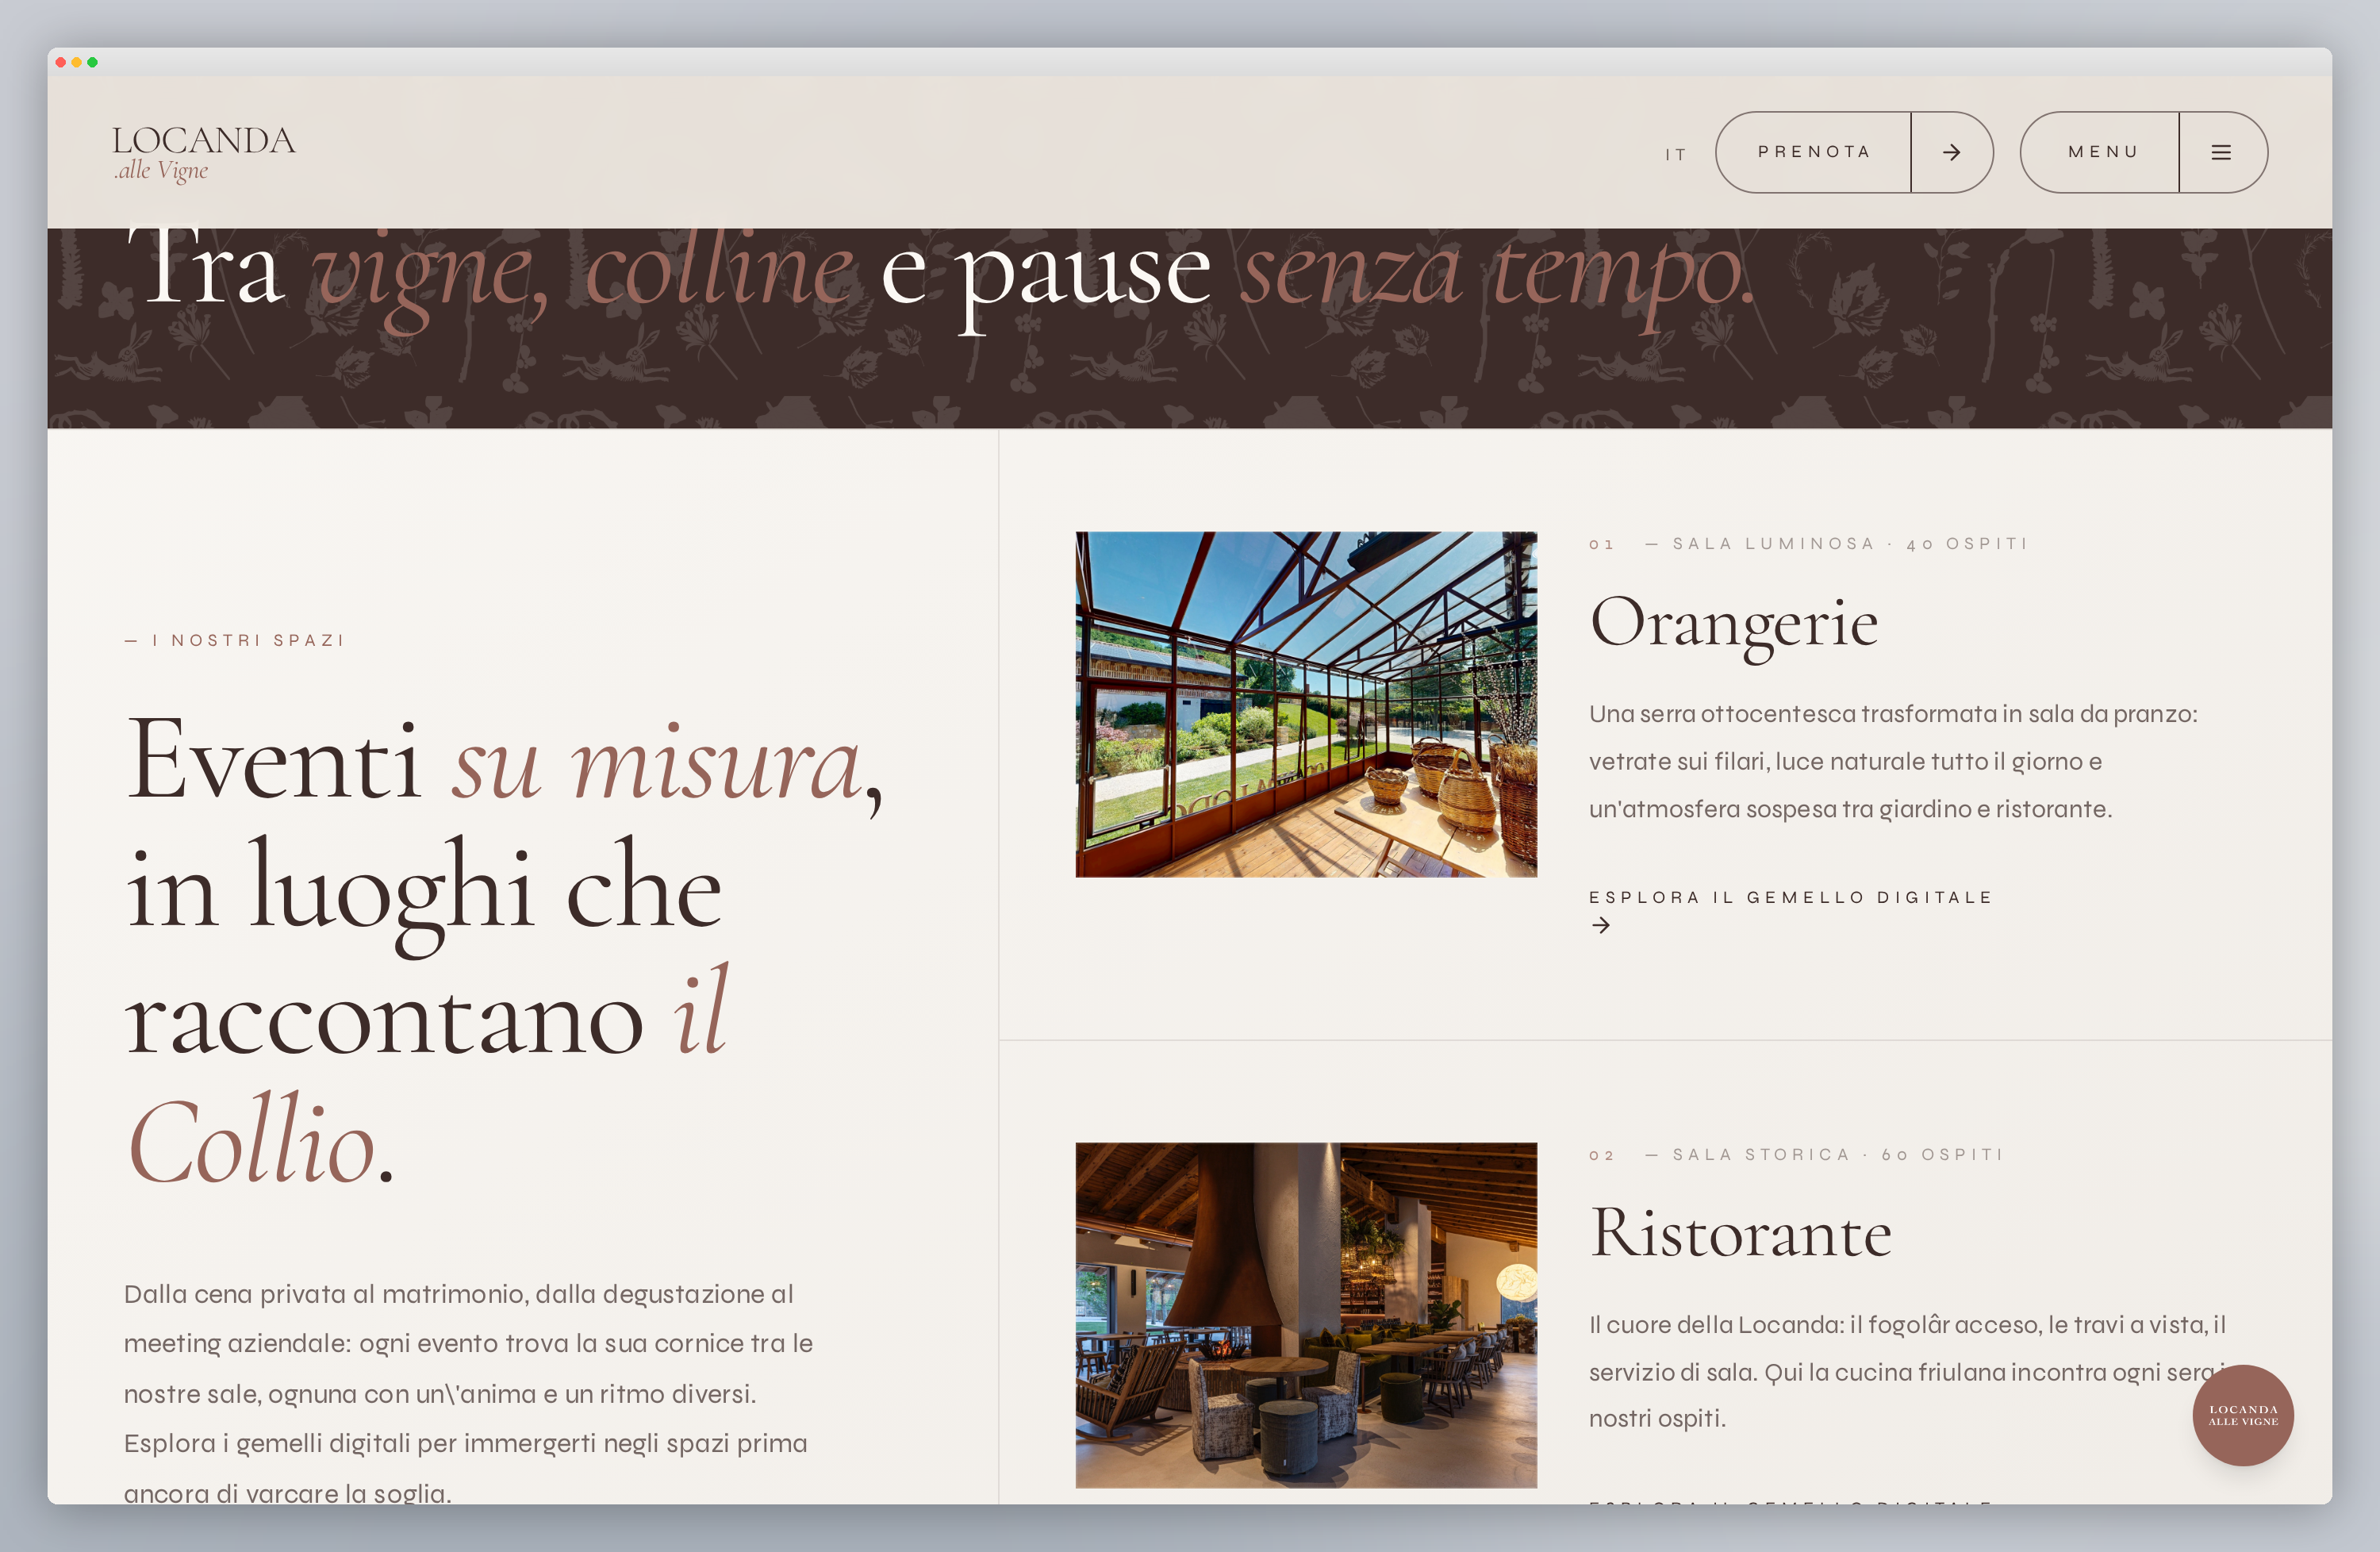Click the Orangerie description paragraph

pyautogui.click(x=1893, y=761)
